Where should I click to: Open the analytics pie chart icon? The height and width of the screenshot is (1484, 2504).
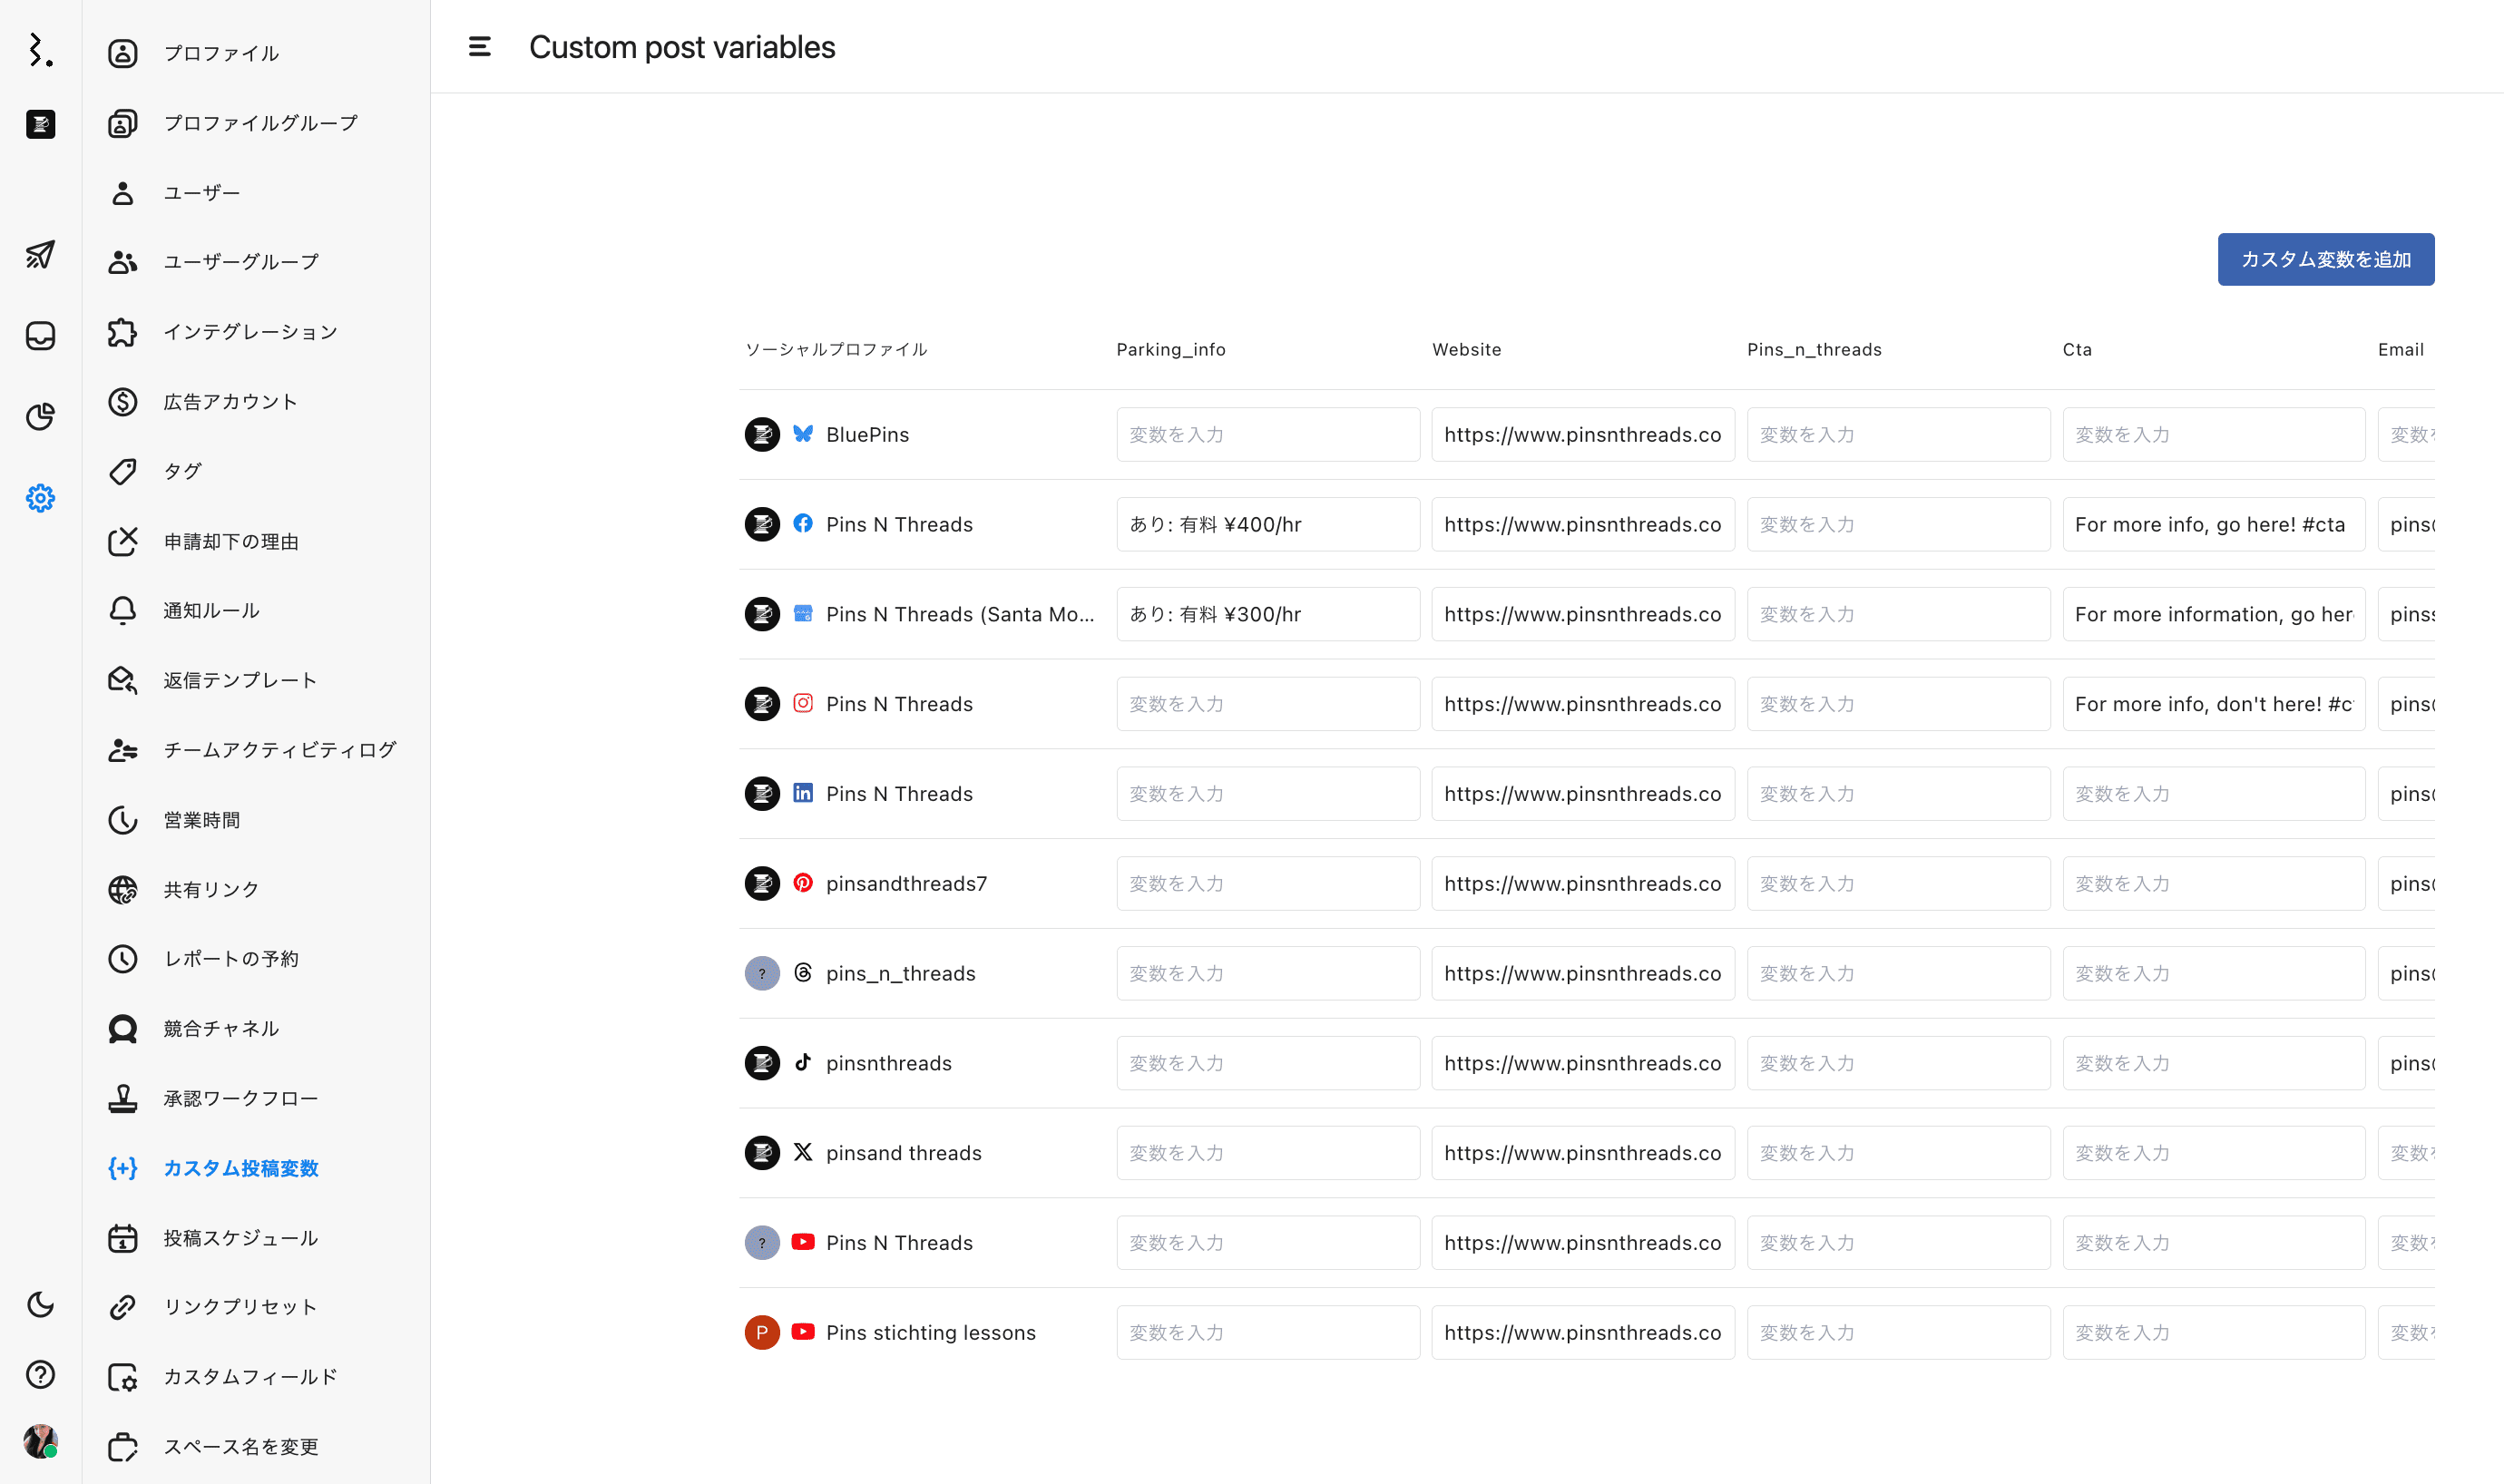[40, 416]
